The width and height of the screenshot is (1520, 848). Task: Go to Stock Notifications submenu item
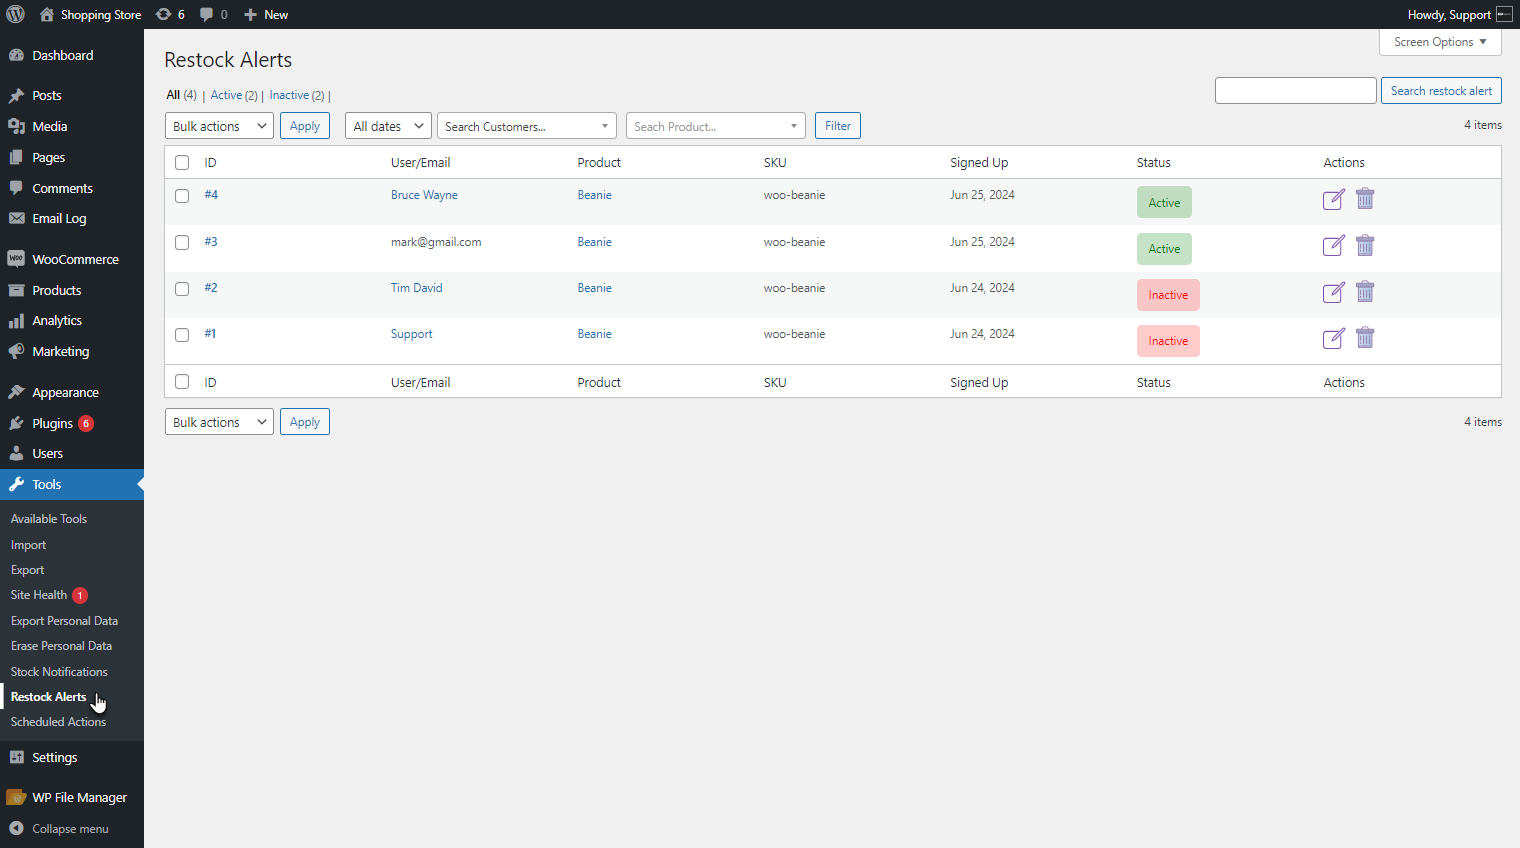click(x=59, y=672)
